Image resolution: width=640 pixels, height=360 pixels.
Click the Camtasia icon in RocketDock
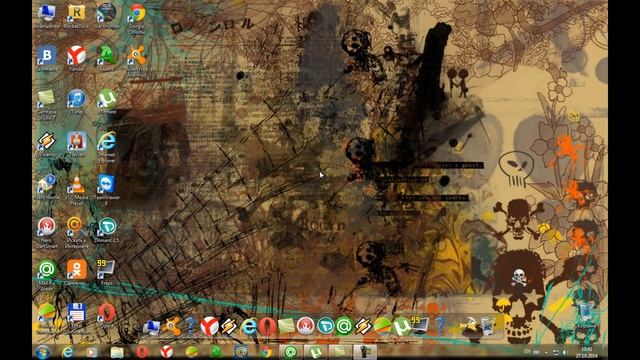(x=287, y=327)
